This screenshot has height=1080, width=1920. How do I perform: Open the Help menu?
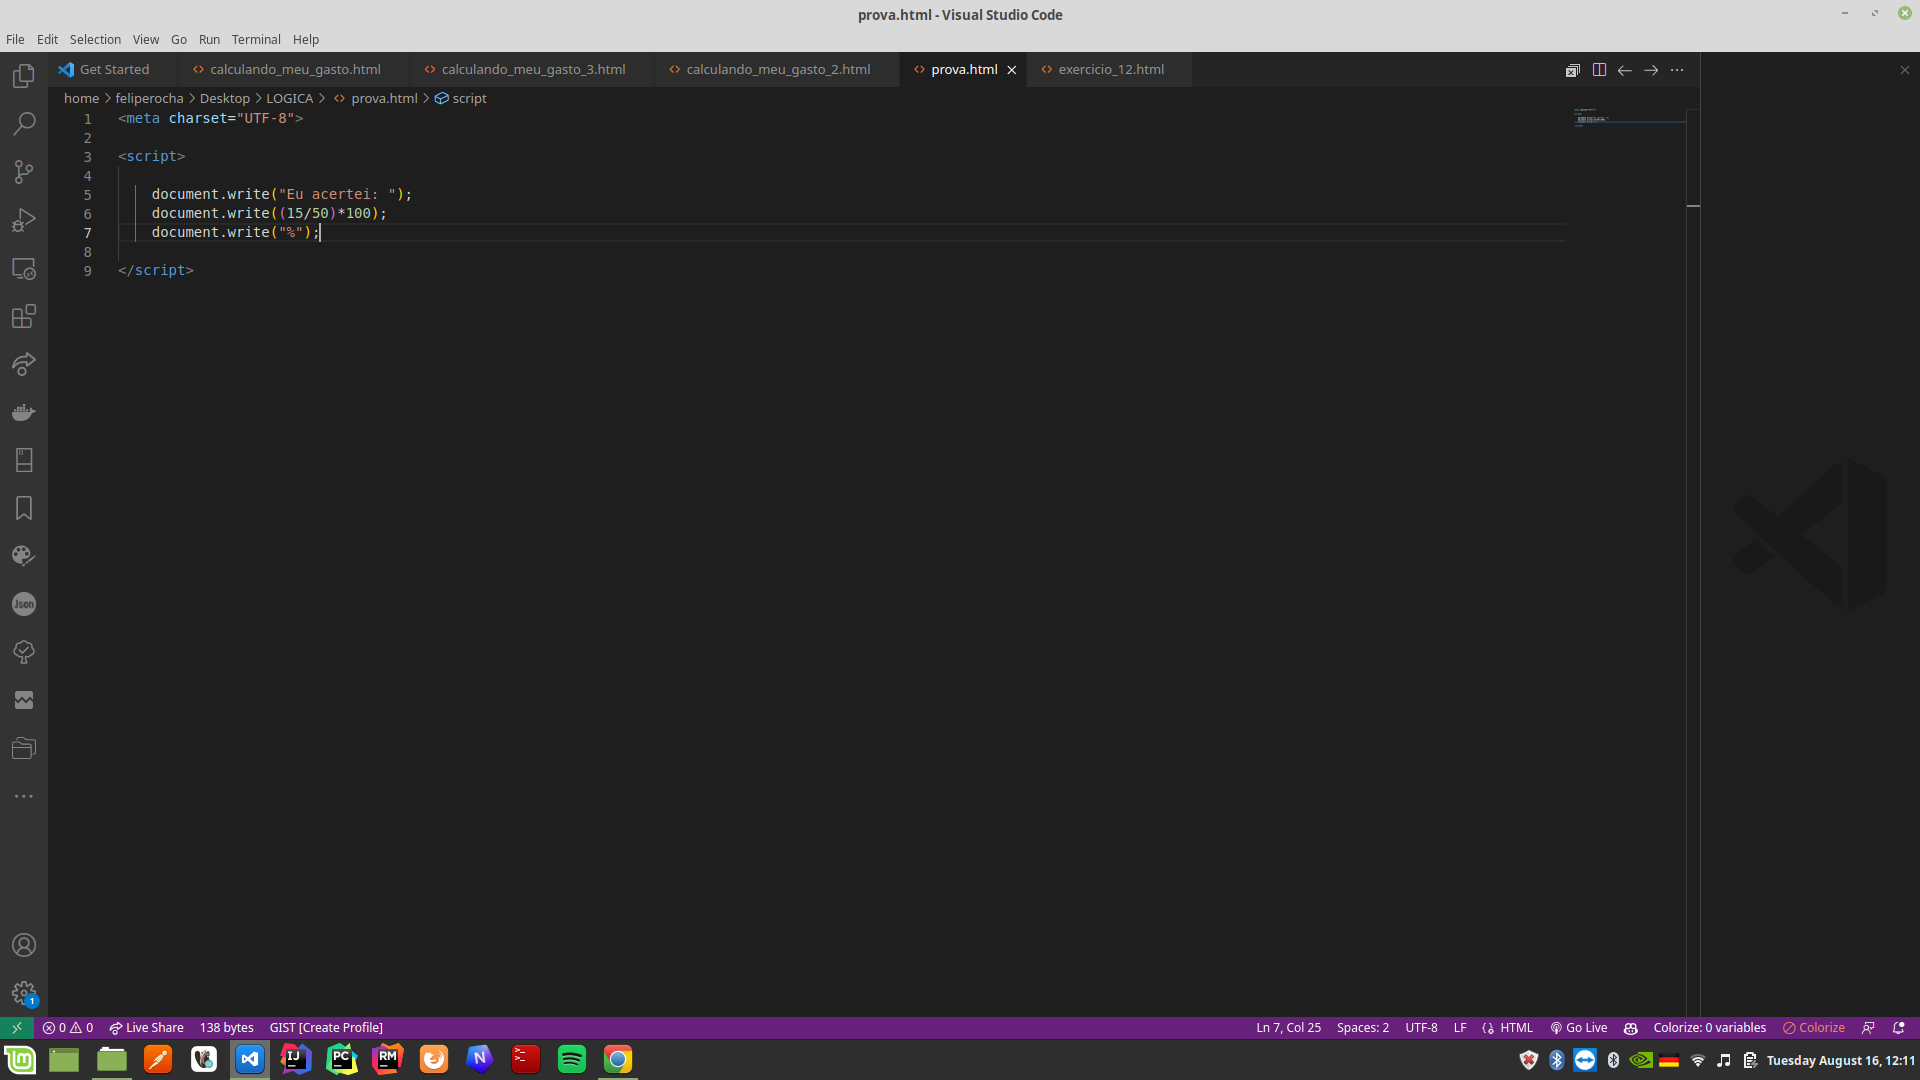(x=306, y=39)
